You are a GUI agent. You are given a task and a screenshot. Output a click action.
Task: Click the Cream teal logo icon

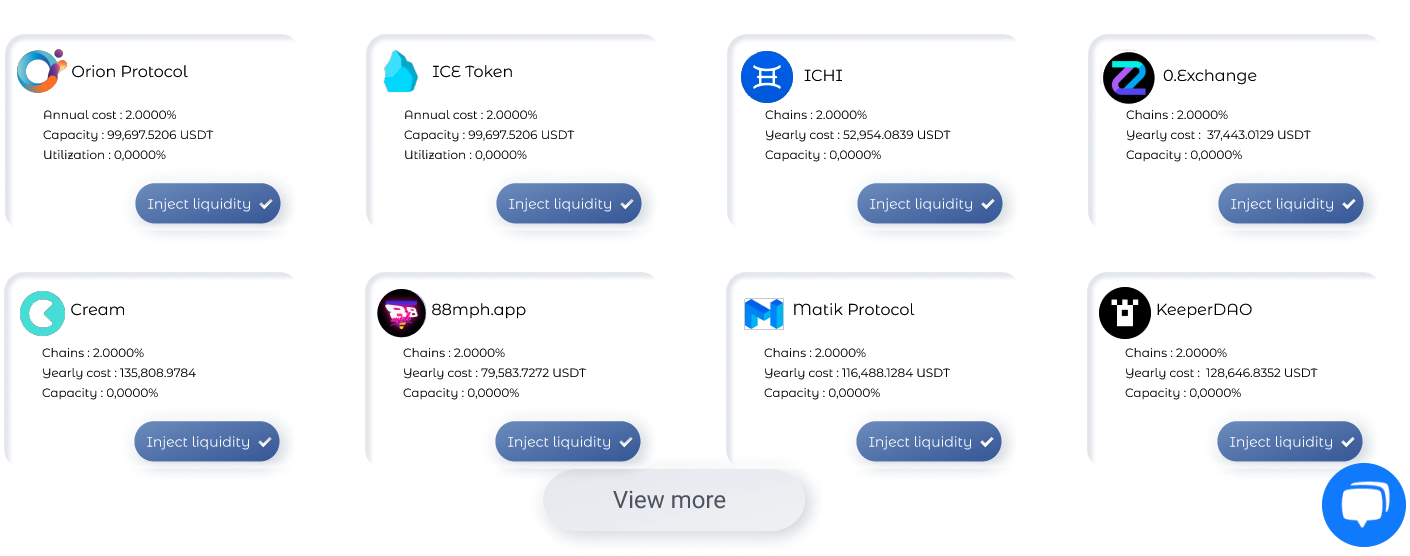(x=42, y=313)
